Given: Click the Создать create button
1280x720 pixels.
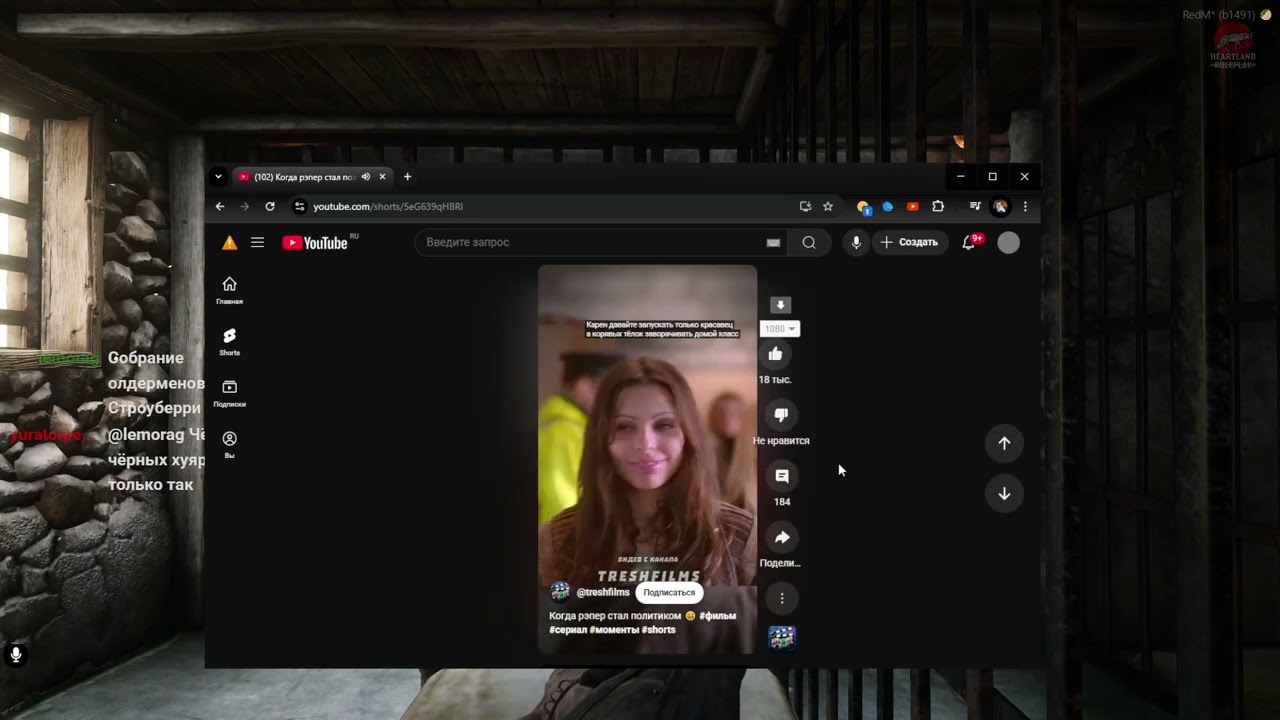Looking at the screenshot, I should 909,242.
